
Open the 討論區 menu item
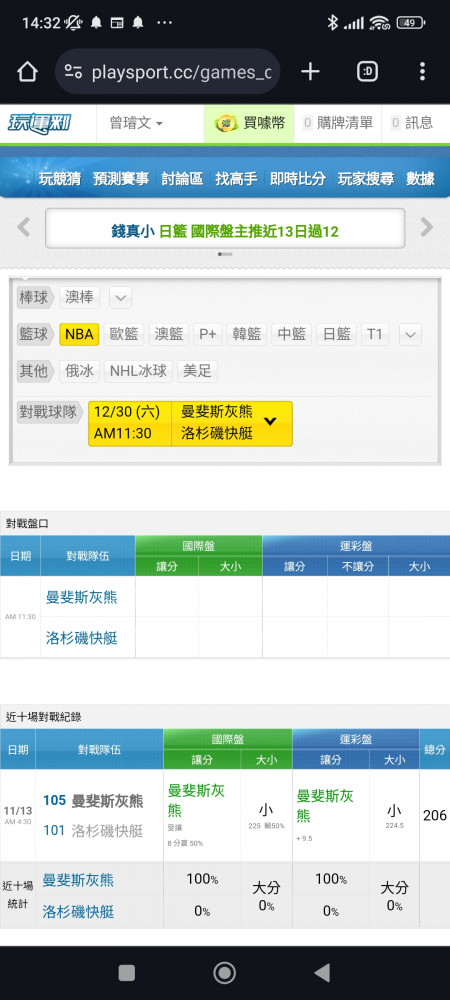click(x=182, y=179)
